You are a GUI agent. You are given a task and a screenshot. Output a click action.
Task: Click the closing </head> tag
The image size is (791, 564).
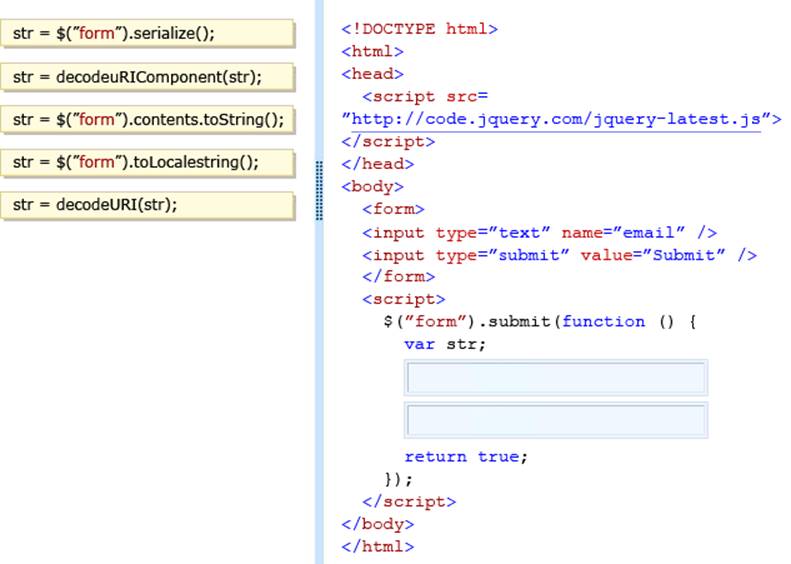[x=377, y=164]
